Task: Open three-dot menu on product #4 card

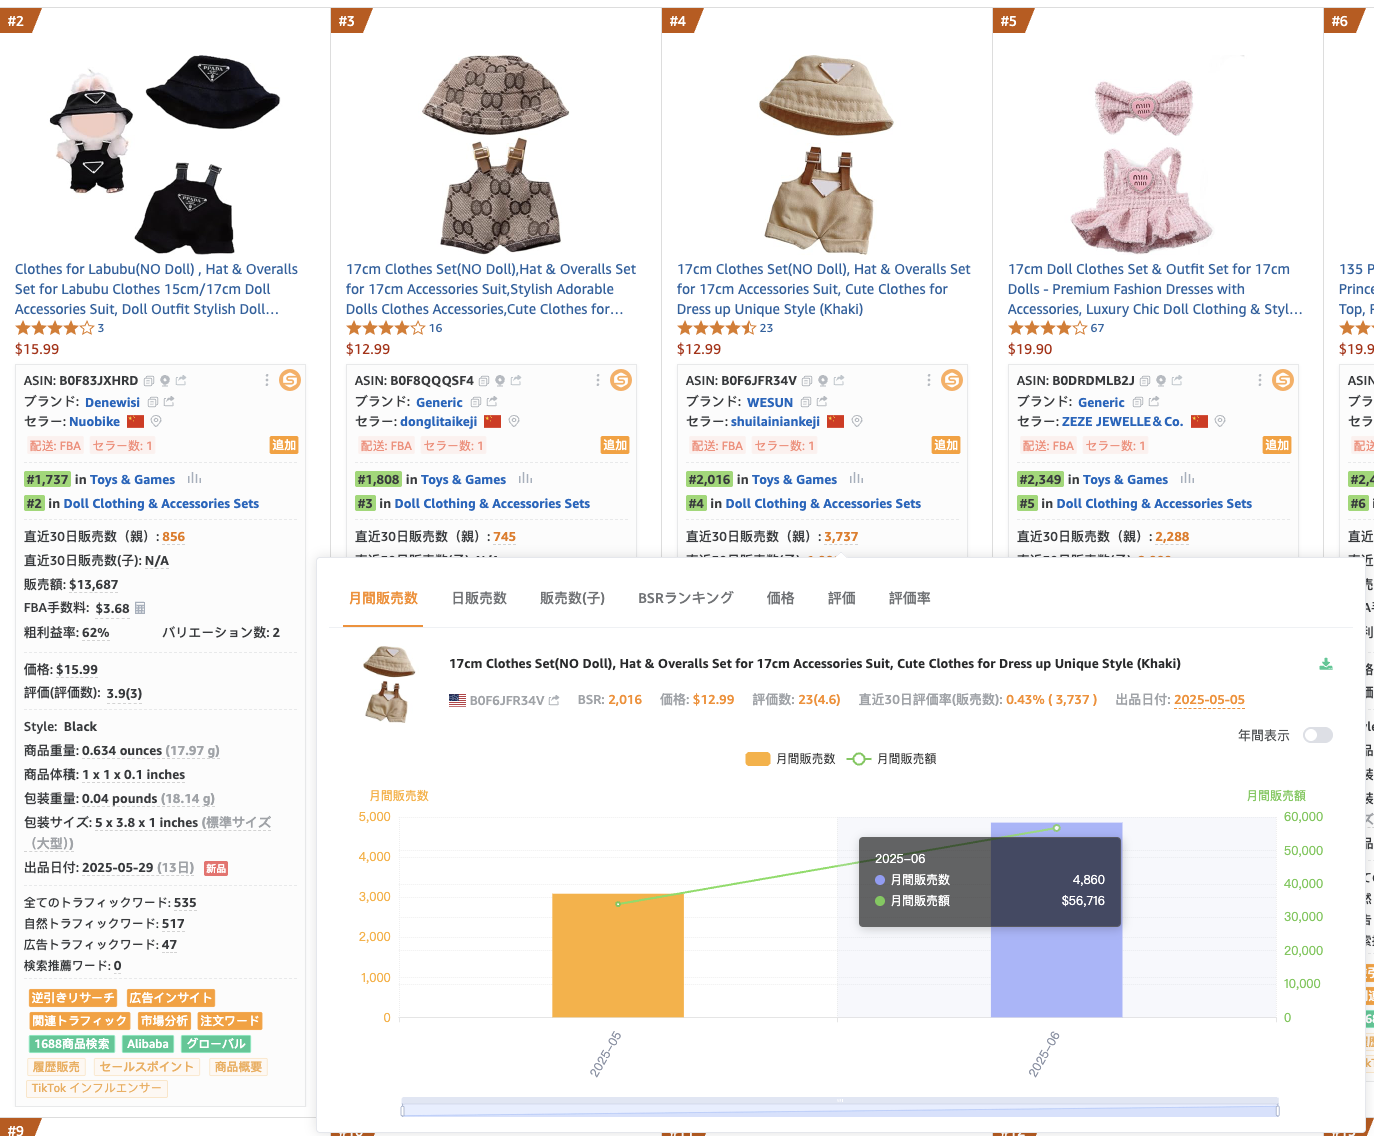Action: click(x=928, y=380)
